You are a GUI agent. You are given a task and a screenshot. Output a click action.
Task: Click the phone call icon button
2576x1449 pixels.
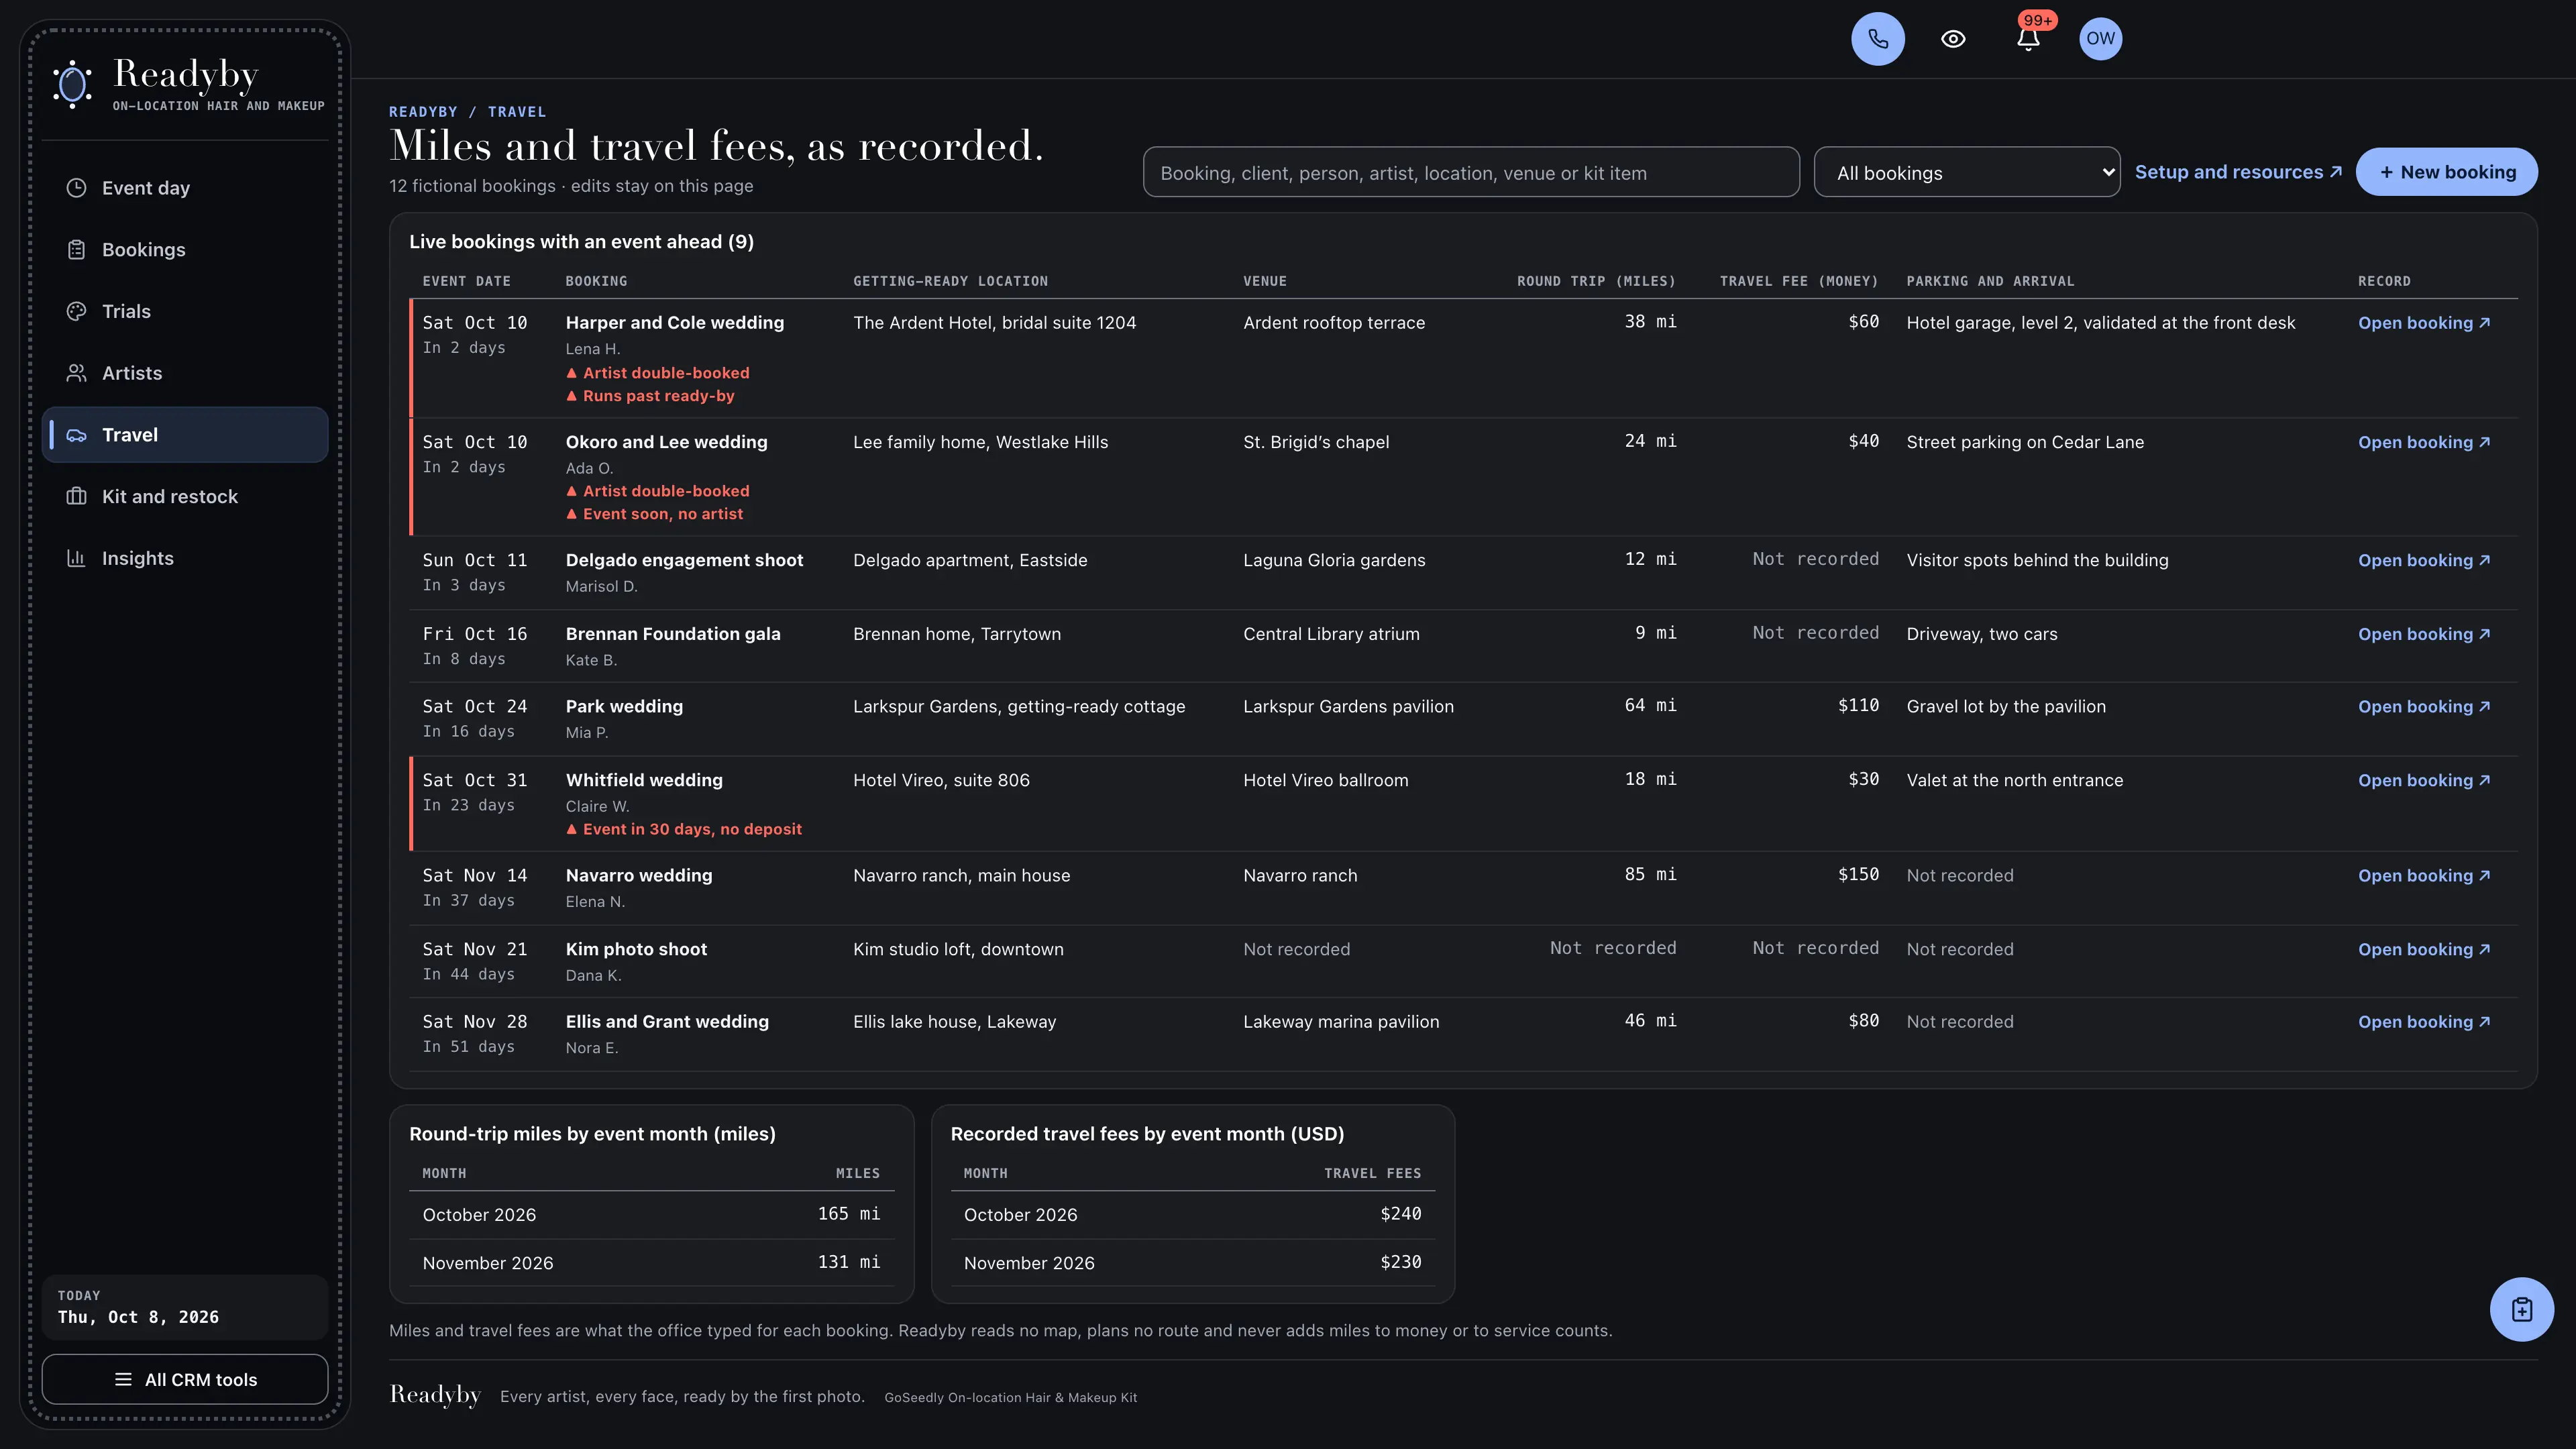coord(1877,39)
